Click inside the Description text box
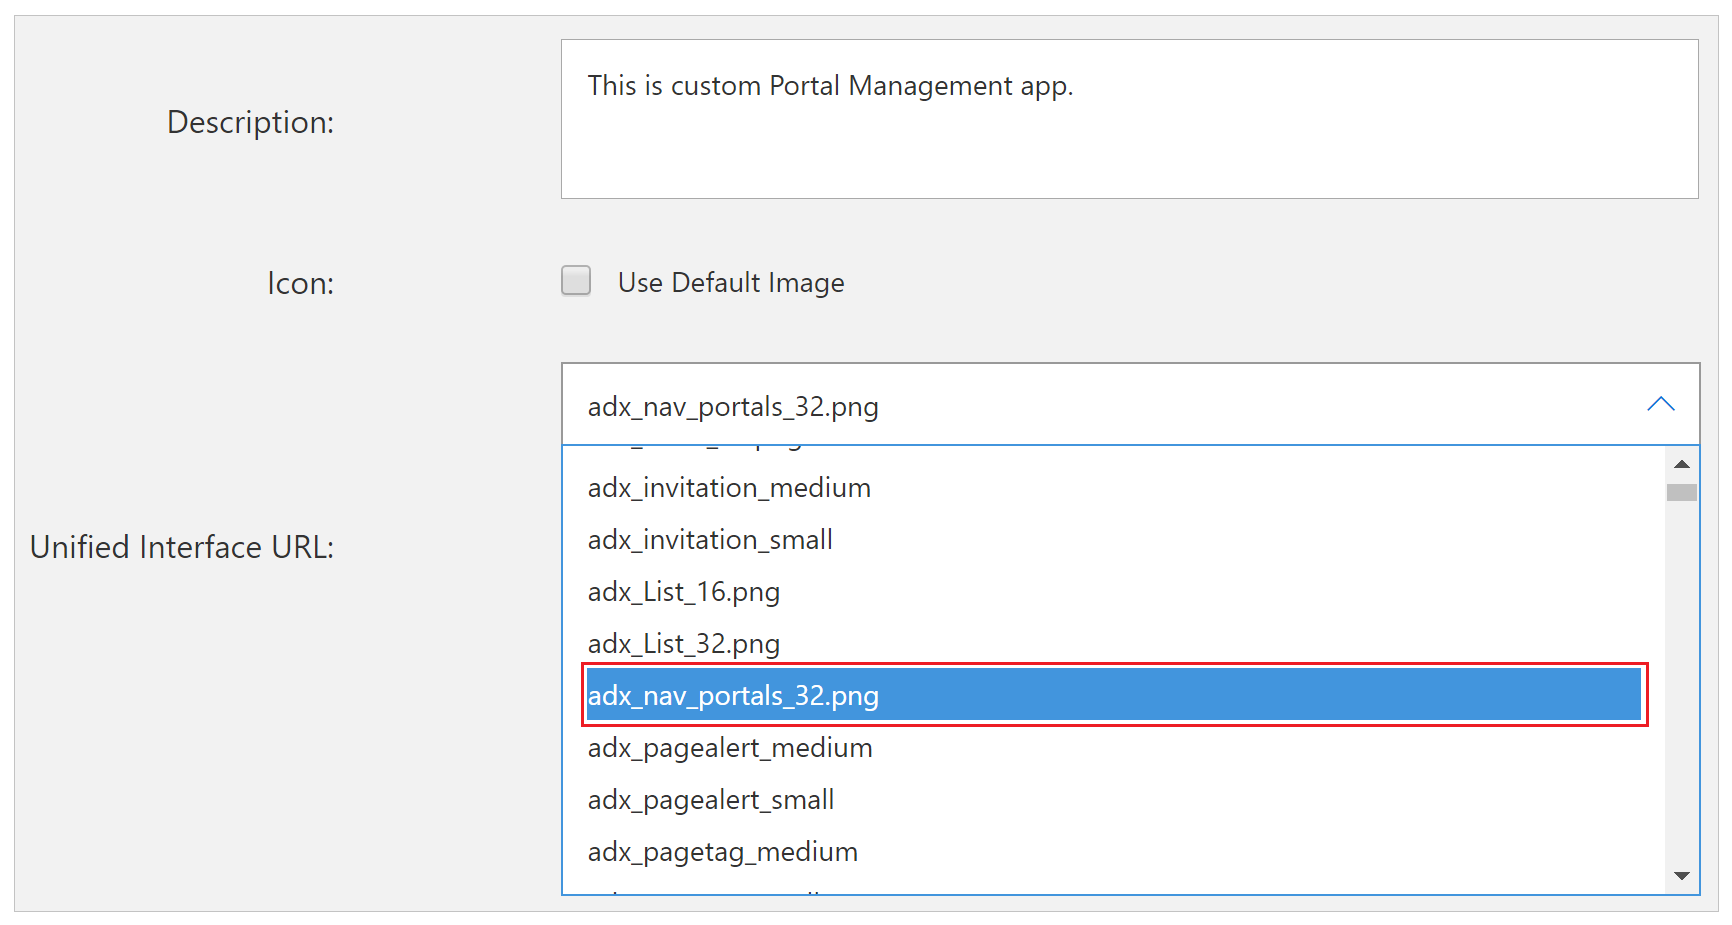The height and width of the screenshot is (925, 1732). click(x=1130, y=119)
